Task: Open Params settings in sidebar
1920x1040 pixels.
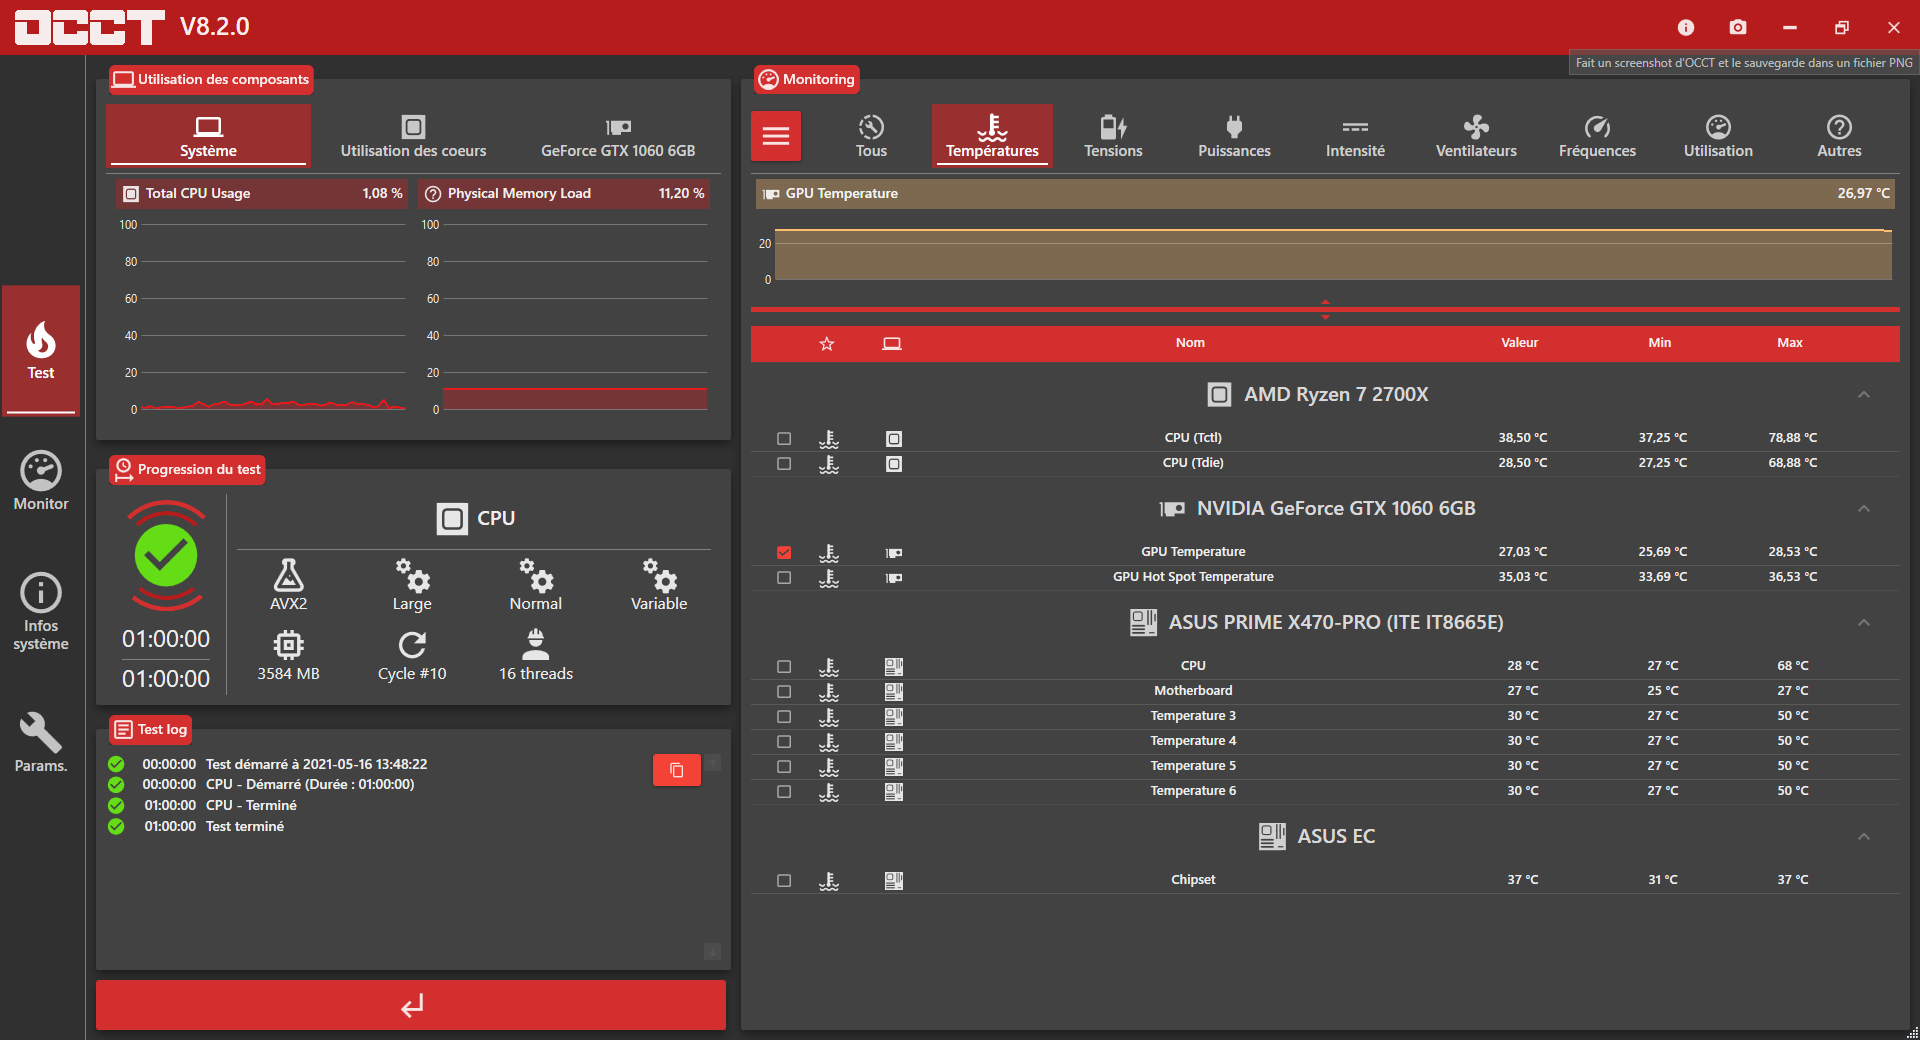Action: (41, 742)
